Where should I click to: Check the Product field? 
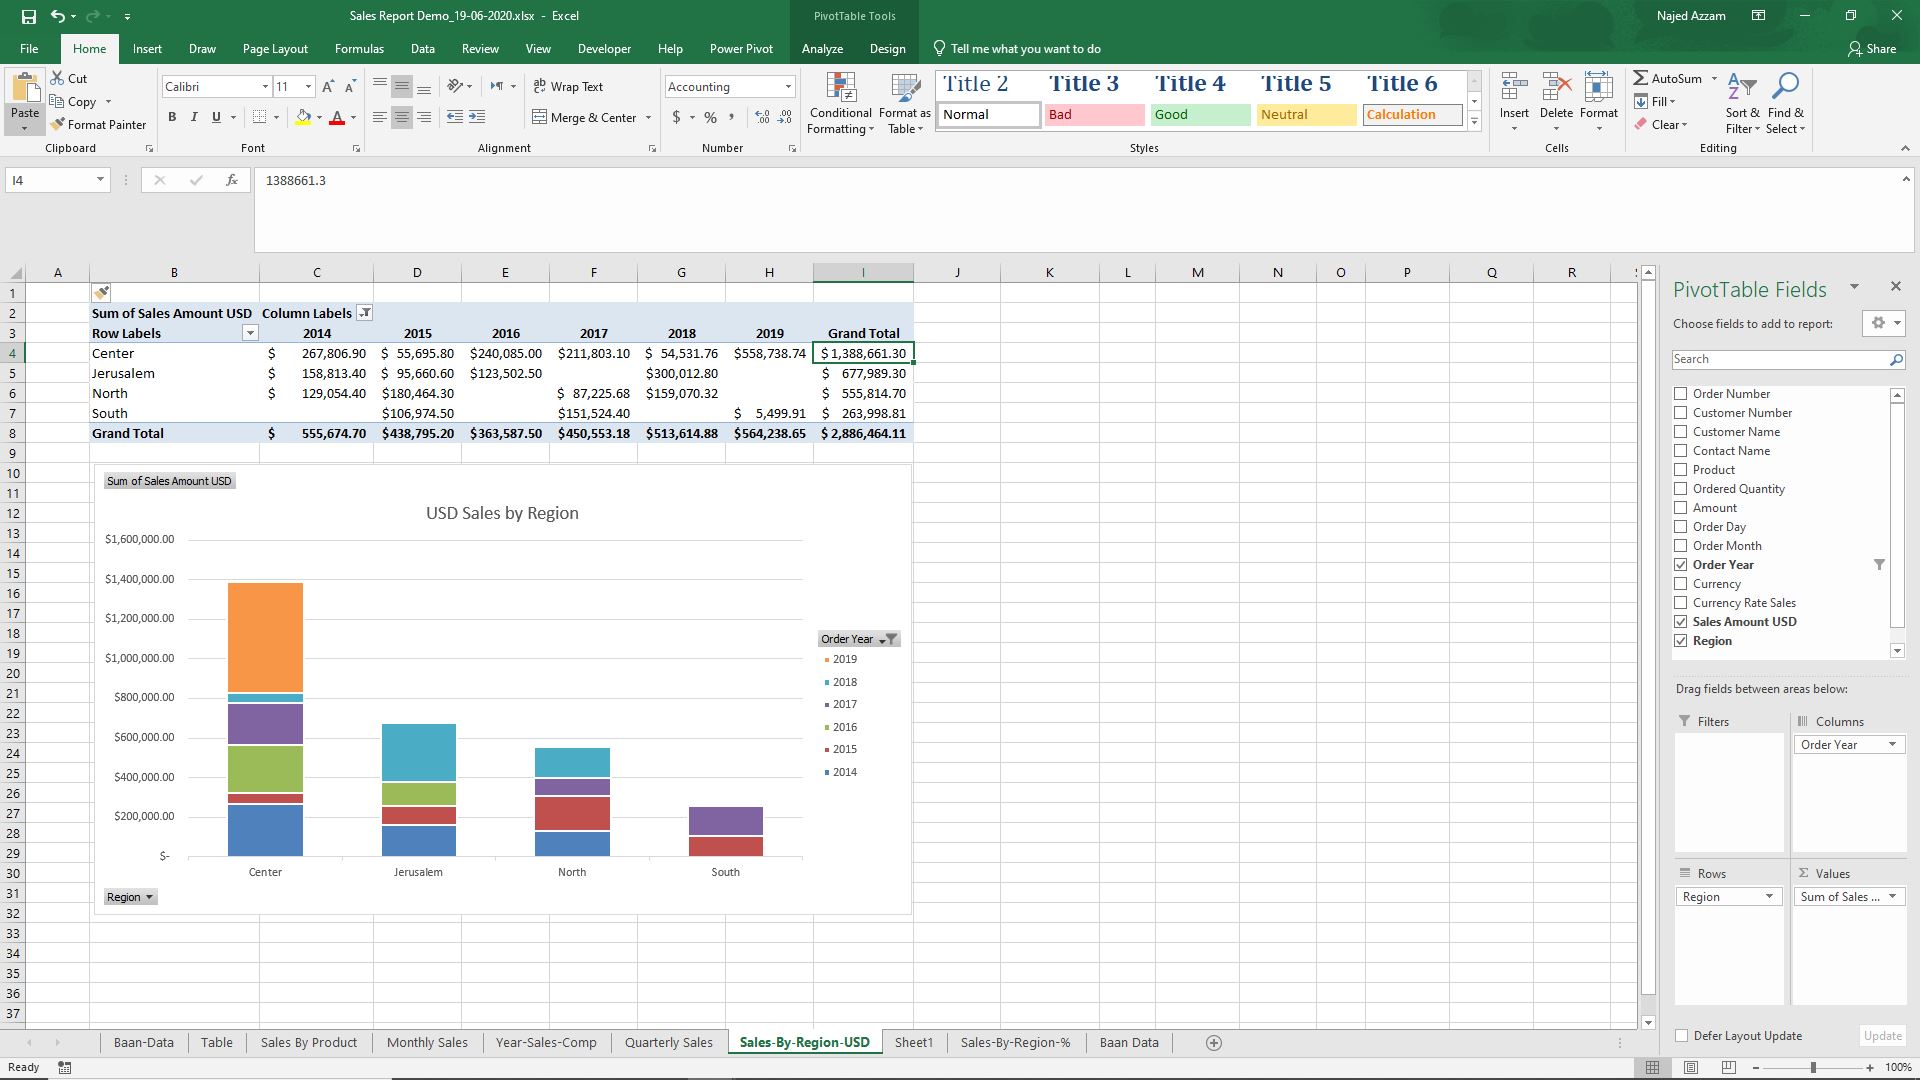[1681, 470]
